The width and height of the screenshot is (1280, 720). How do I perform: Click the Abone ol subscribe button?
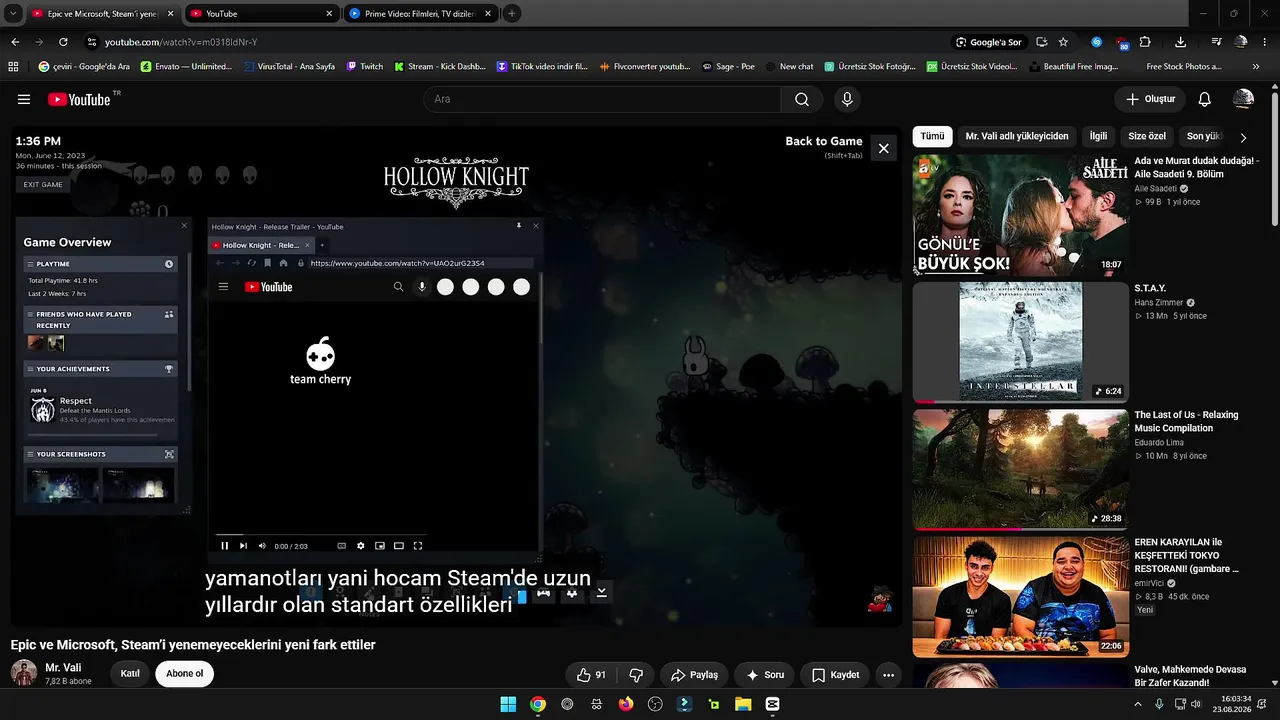coord(184,674)
